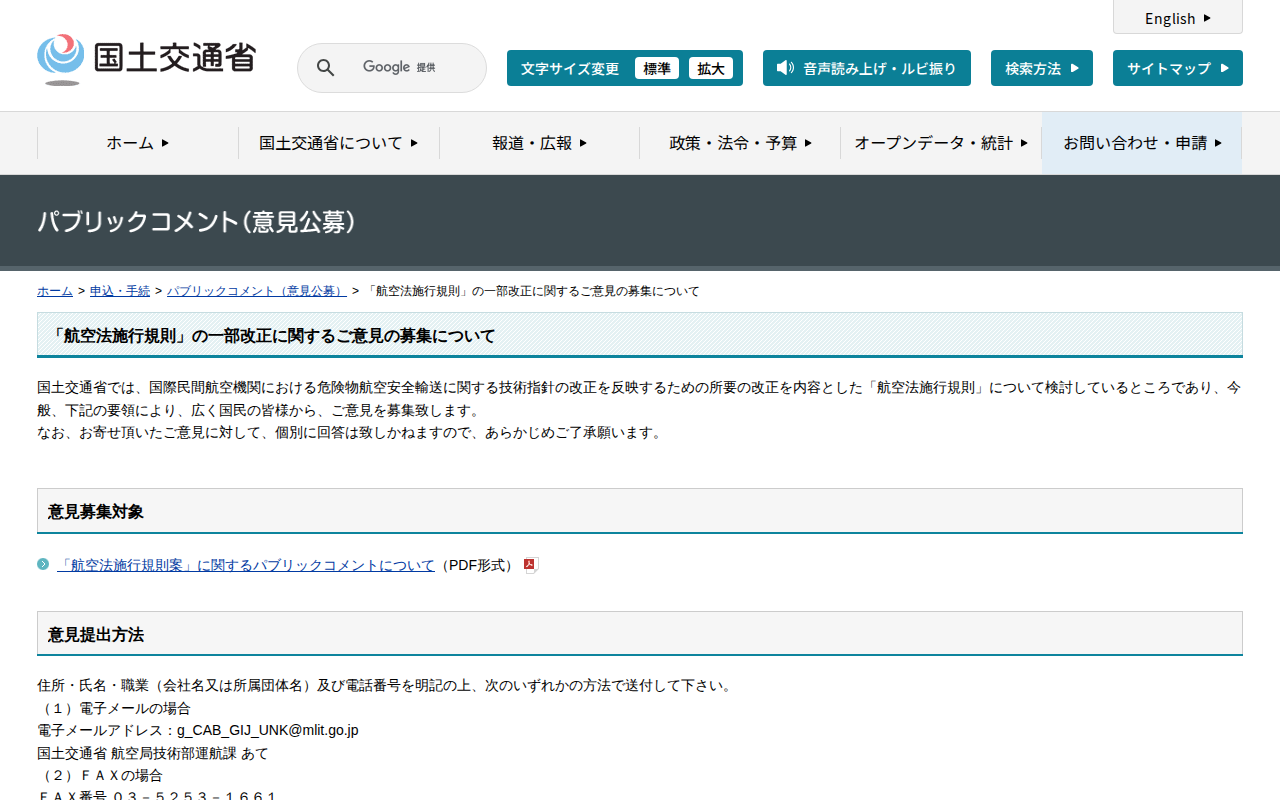Viewport: 1280px width, 800px height.
Task: Click the teal bullet before PDF link
Action: pyautogui.click(x=43, y=565)
